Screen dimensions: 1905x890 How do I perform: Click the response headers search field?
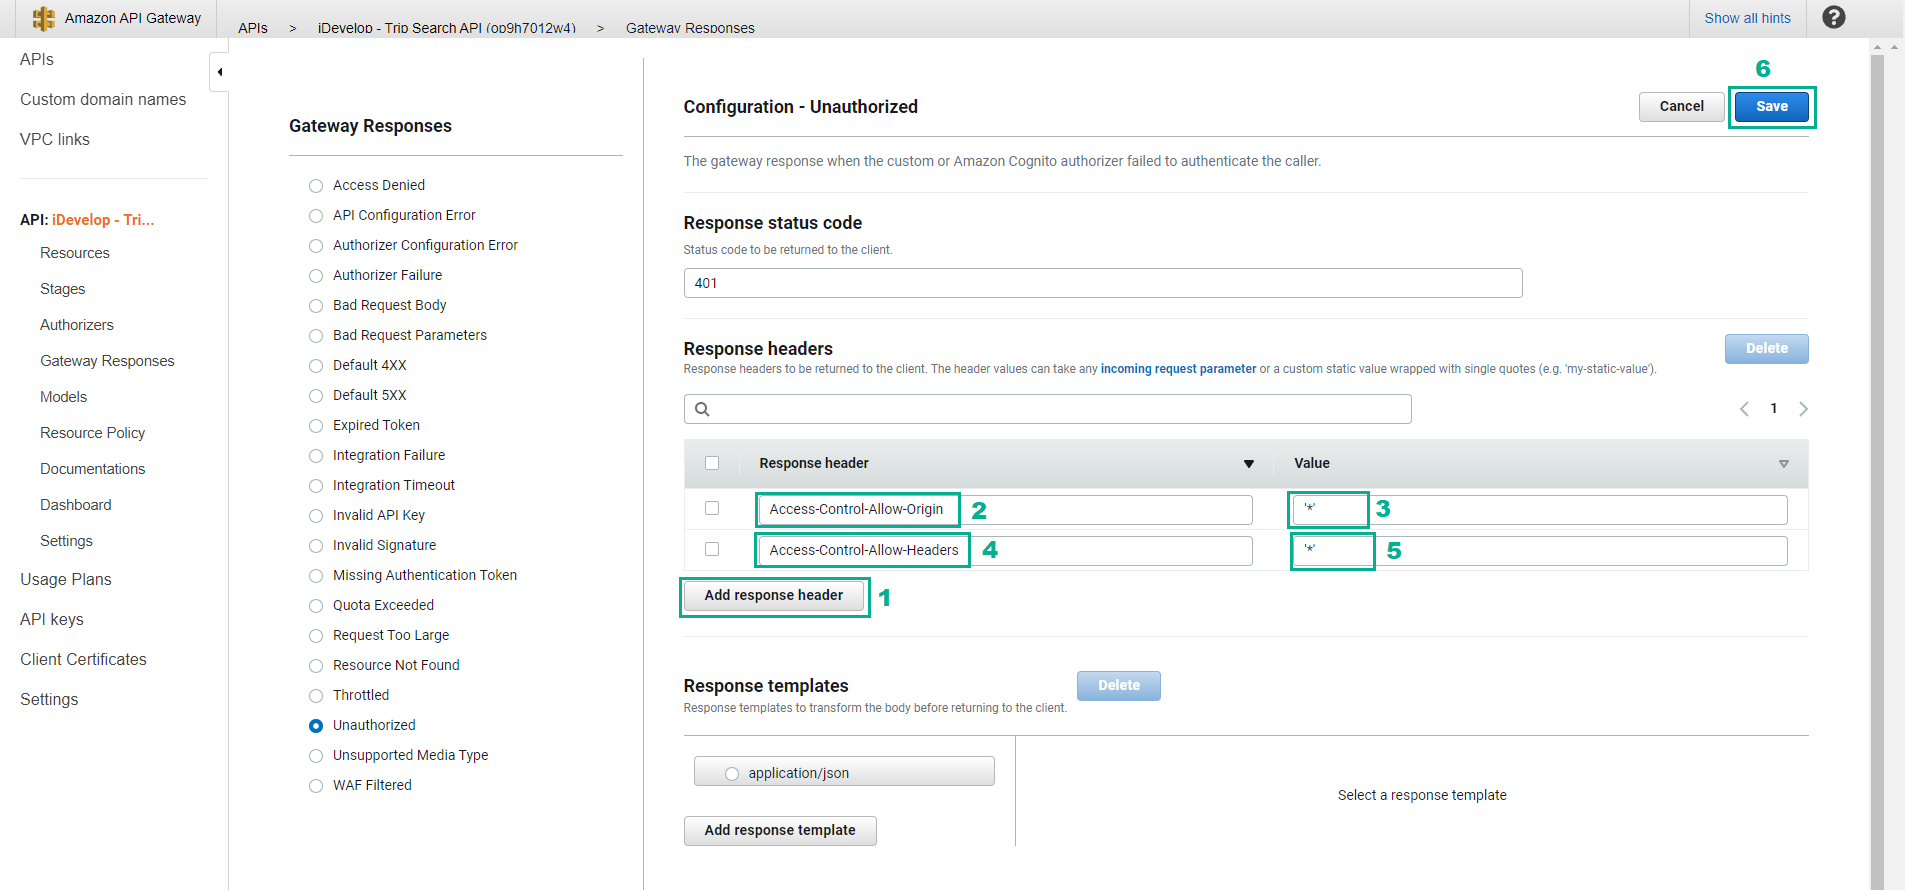point(1048,409)
